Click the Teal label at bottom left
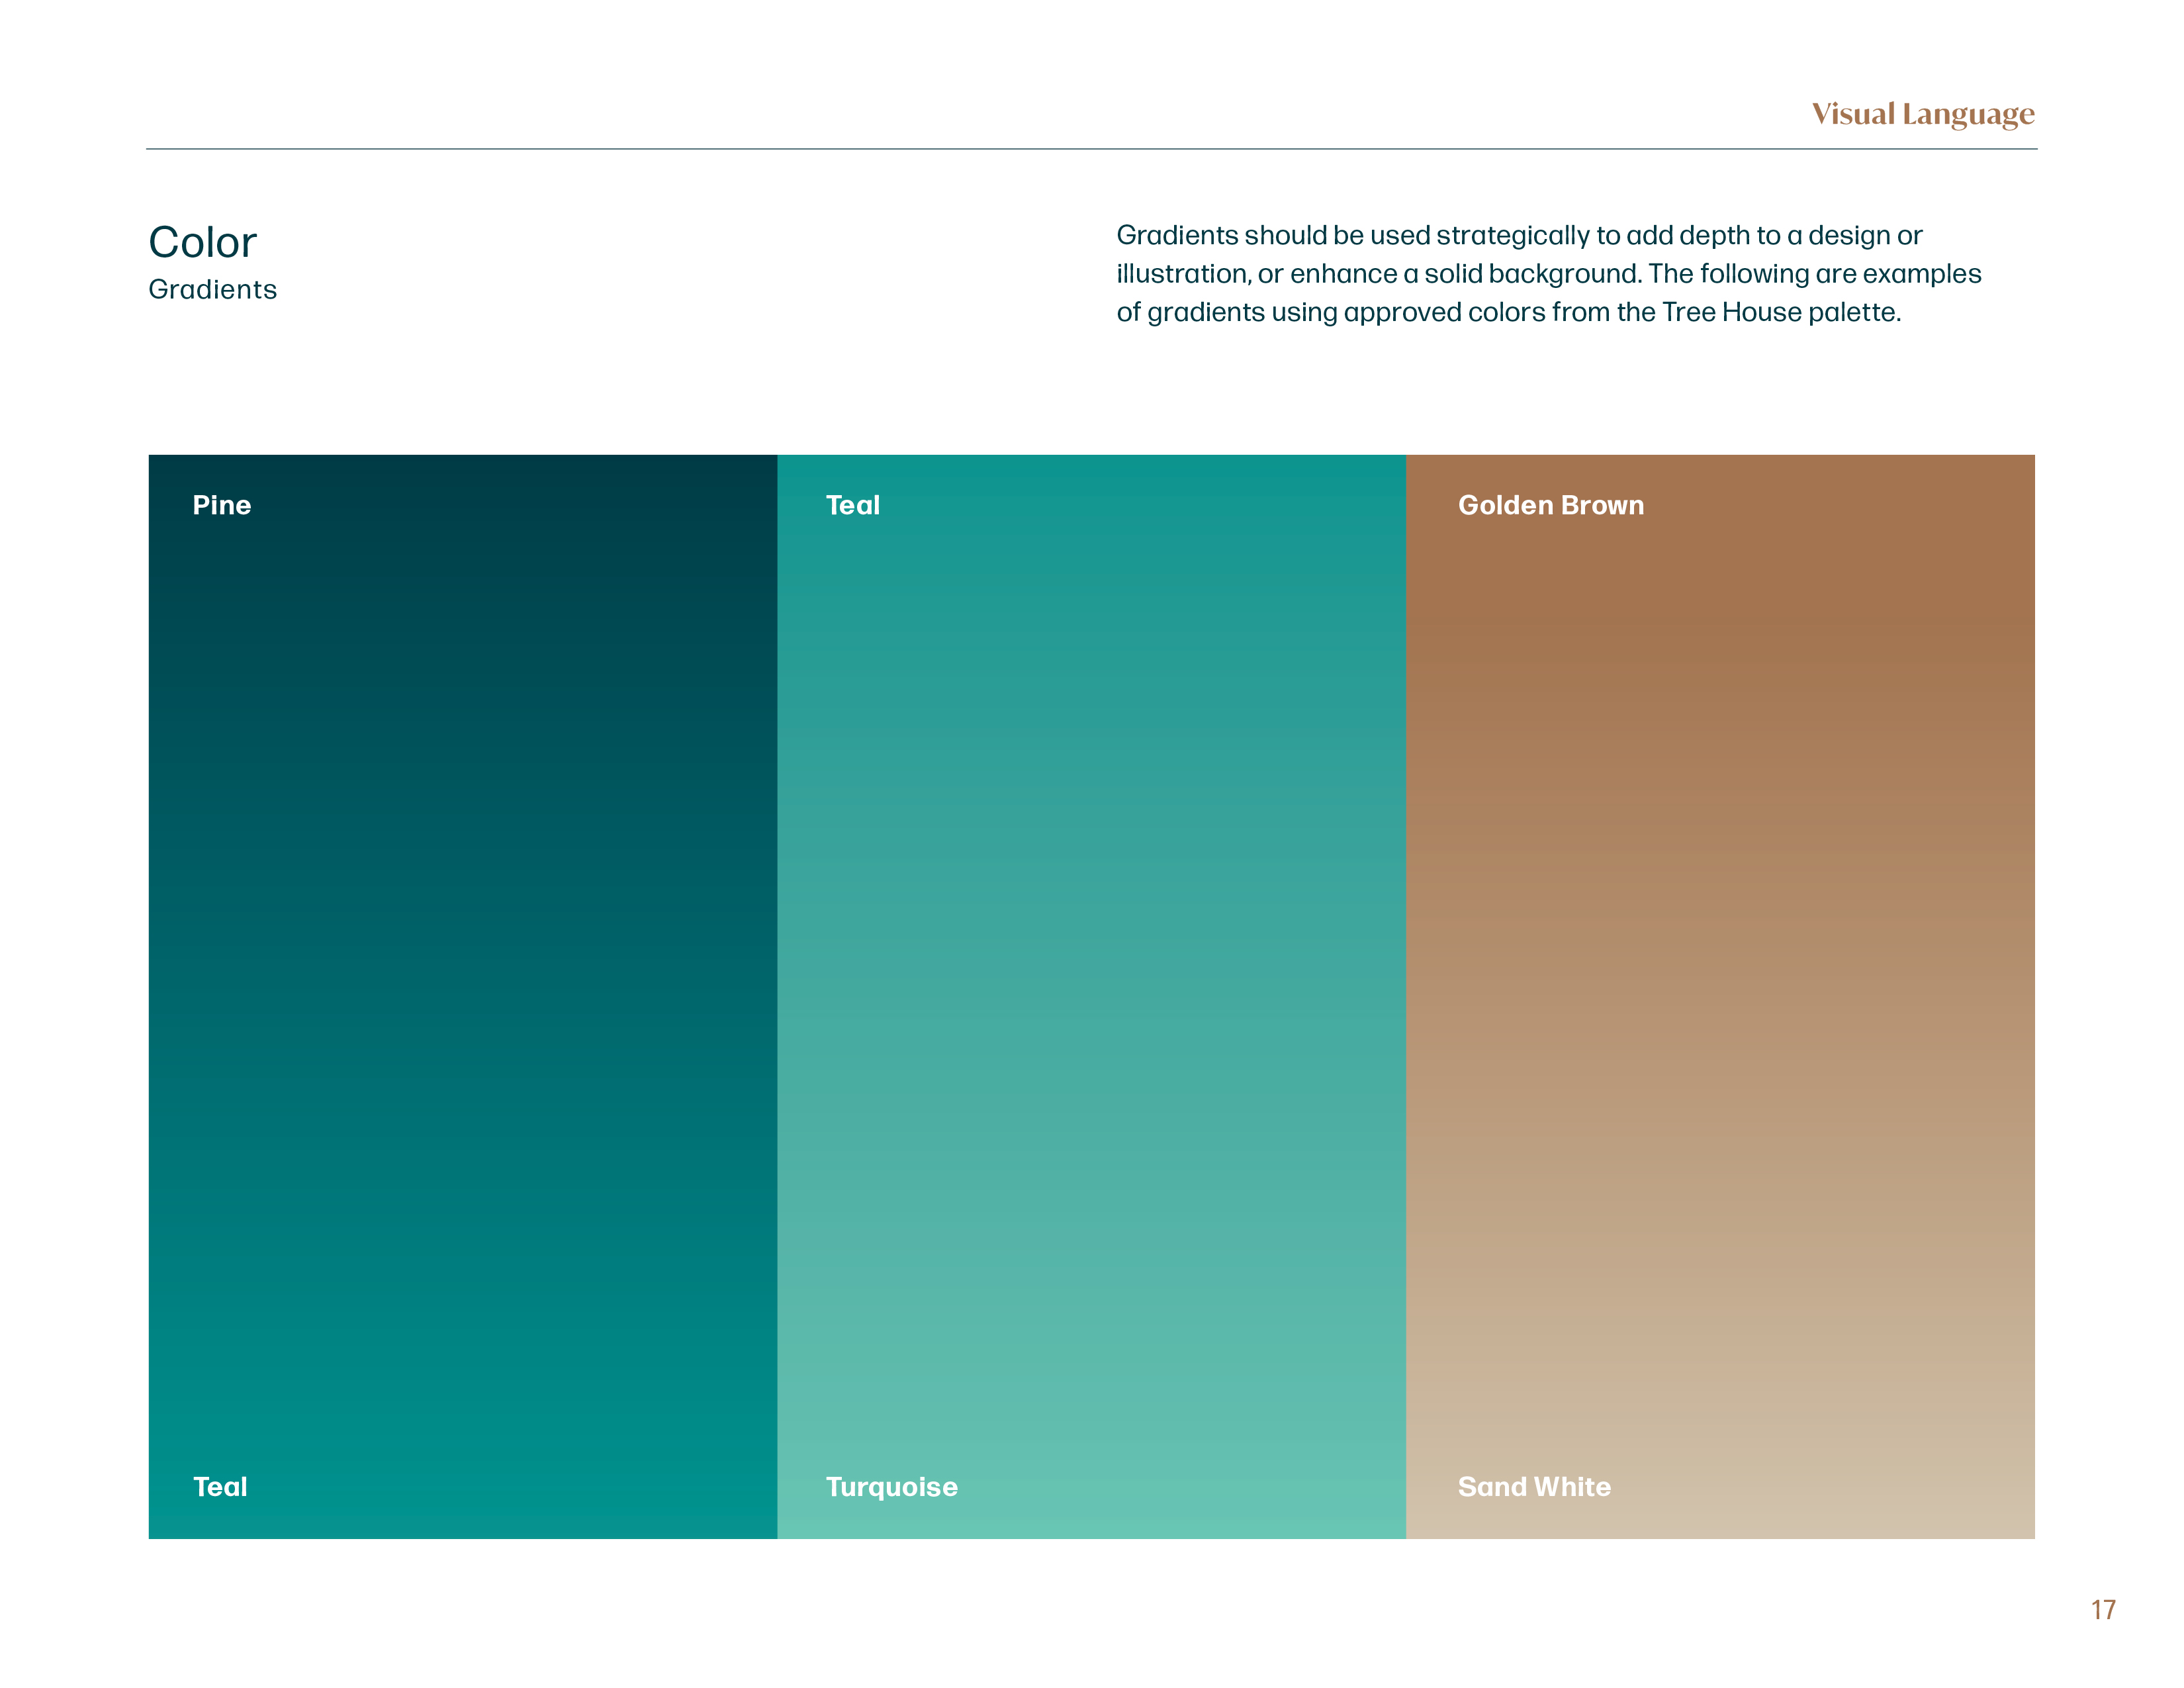 point(220,1486)
